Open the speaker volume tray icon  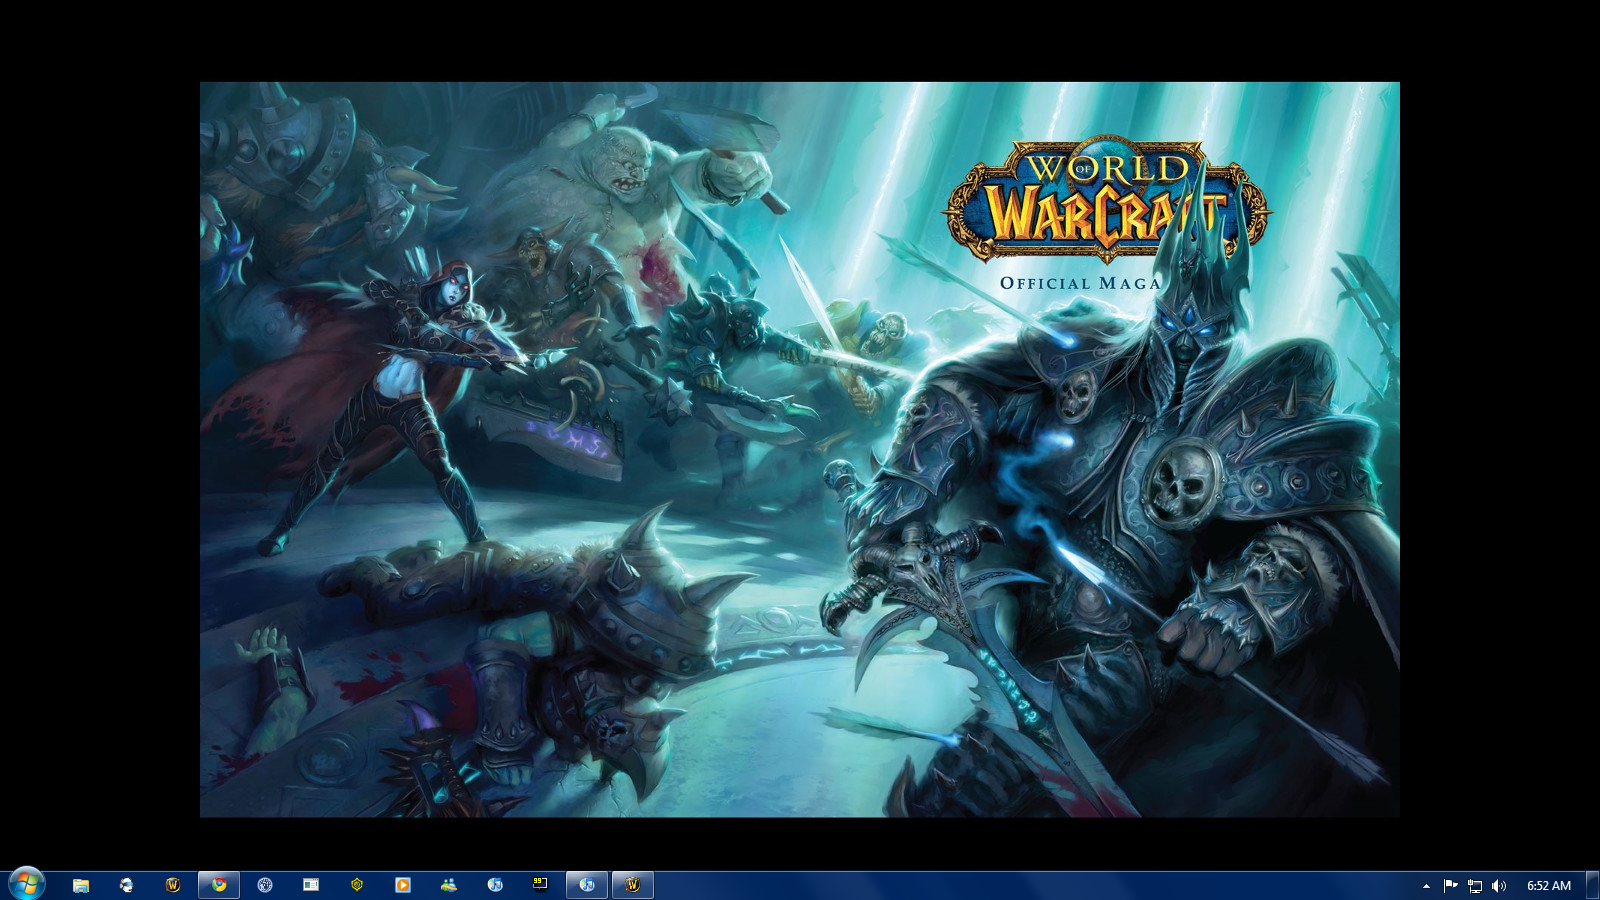pyautogui.click(x=1498, y=886)
